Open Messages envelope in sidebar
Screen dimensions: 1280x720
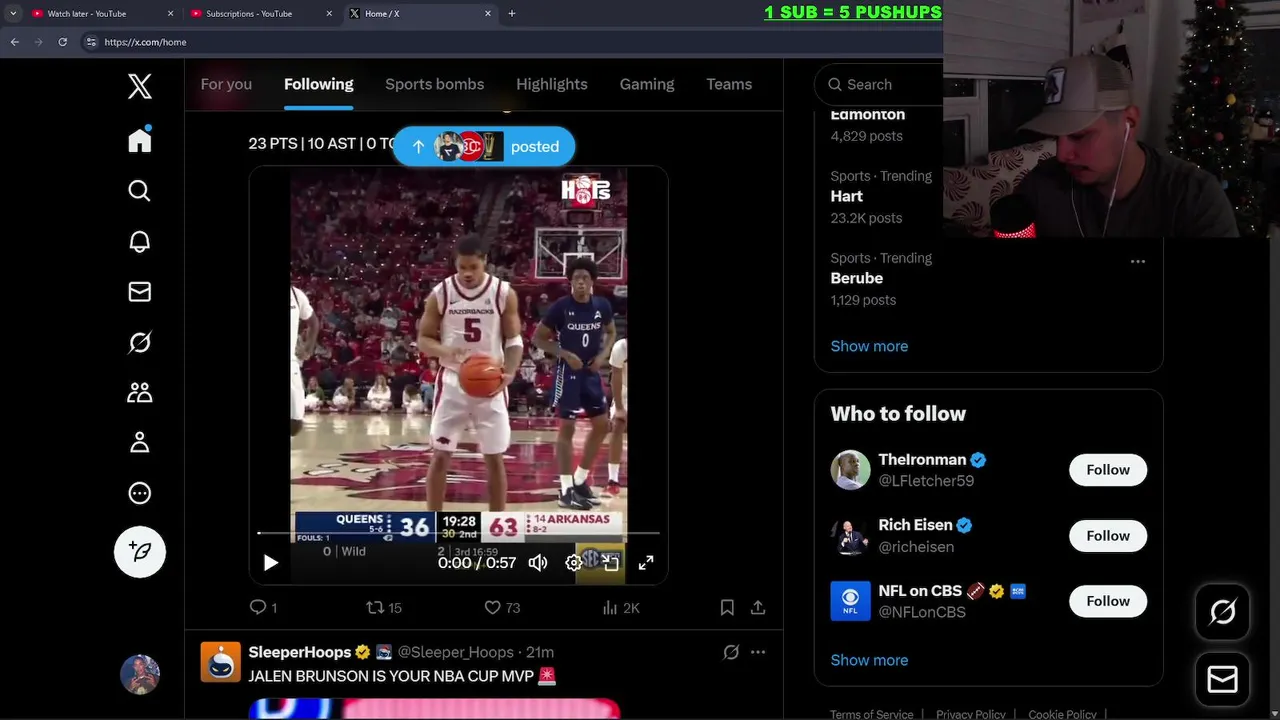[140, 292]
